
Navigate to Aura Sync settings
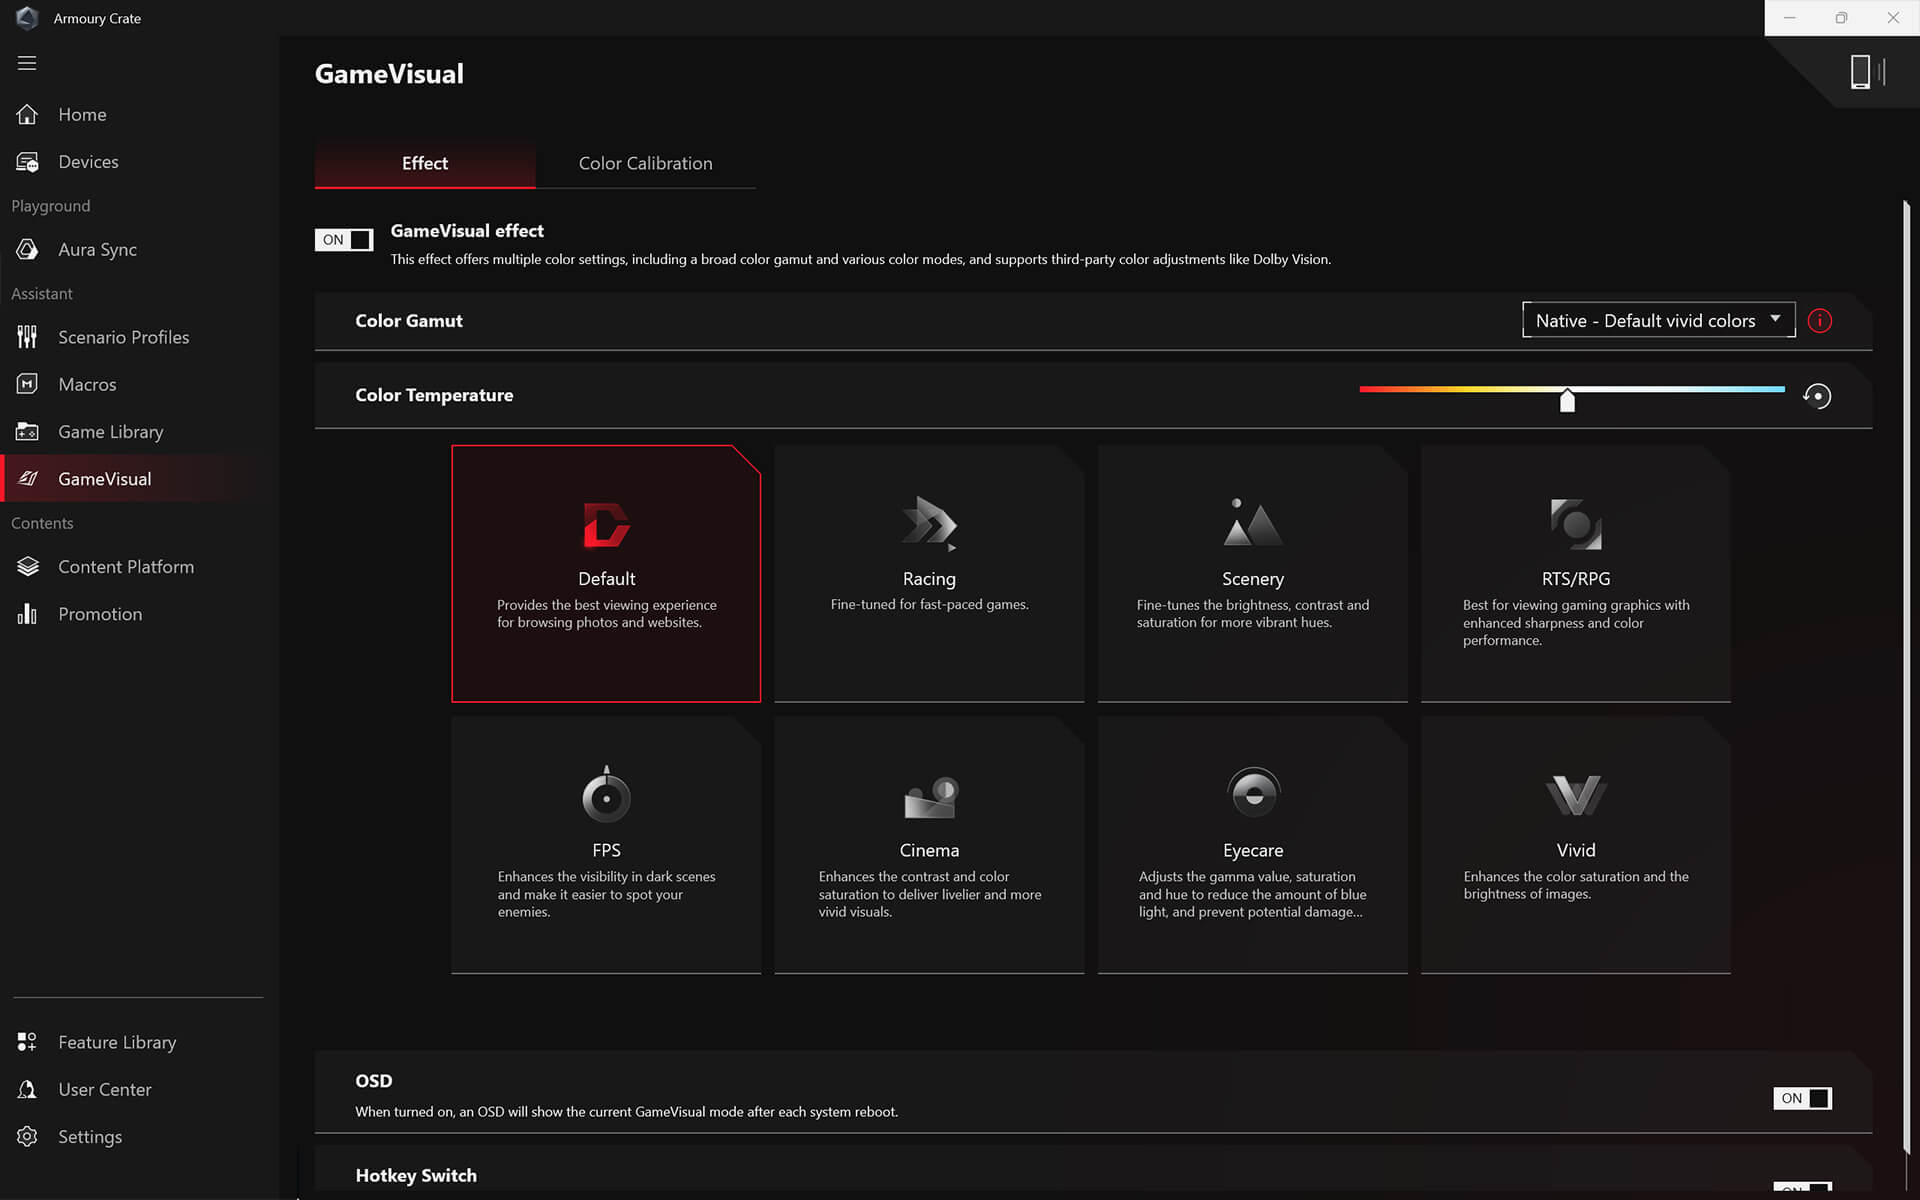(x=97, y=249)
